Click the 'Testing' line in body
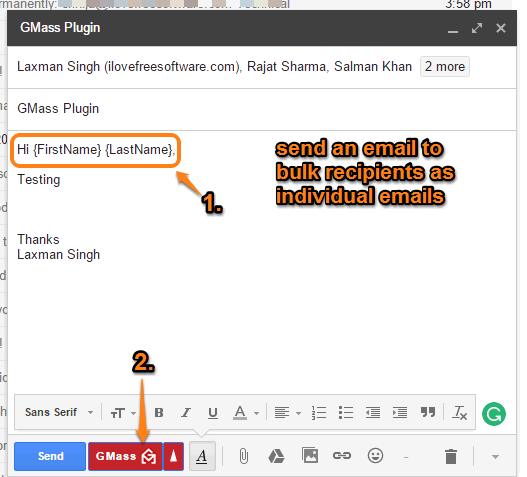This screenshot has width=527, height=477. pyautogui.click(x=39, y=180)
